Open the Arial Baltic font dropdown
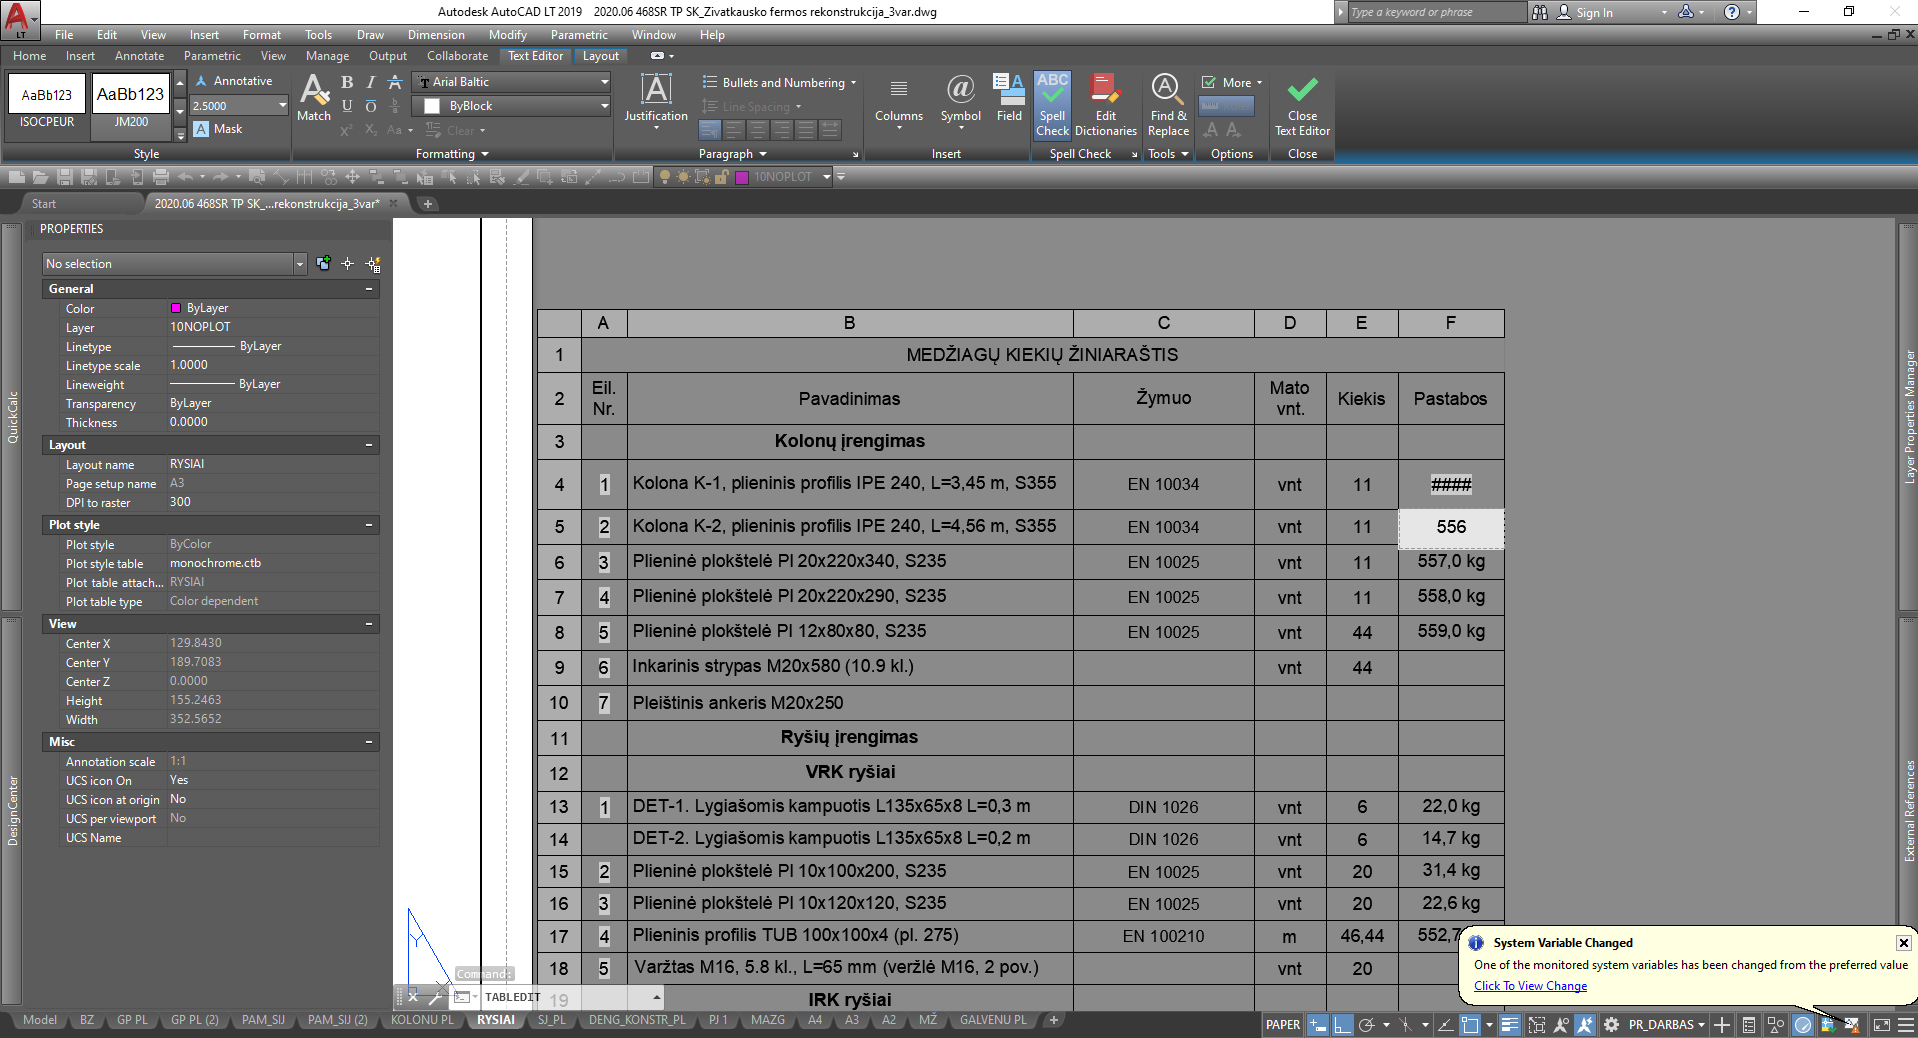This screenshot has width=1918, height=1038. (604, 82)
